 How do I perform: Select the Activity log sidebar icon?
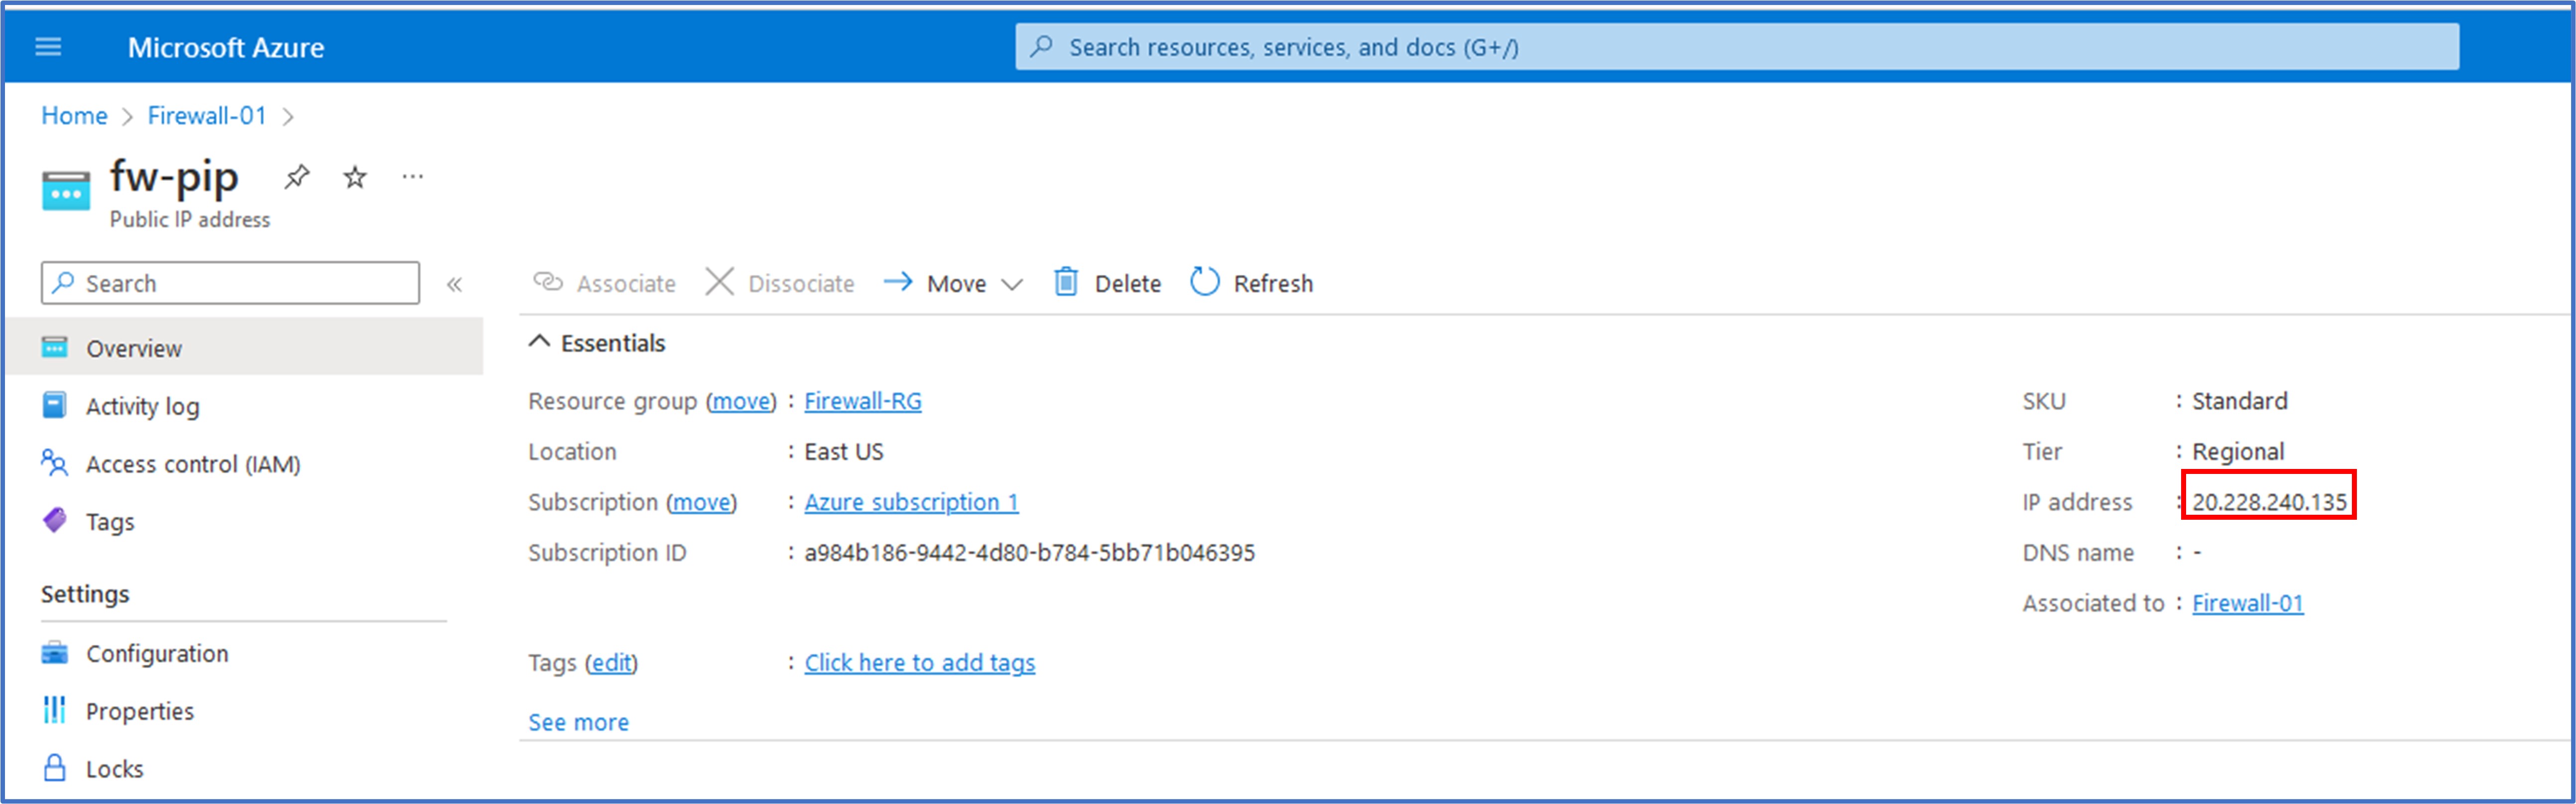click(144, 405)
